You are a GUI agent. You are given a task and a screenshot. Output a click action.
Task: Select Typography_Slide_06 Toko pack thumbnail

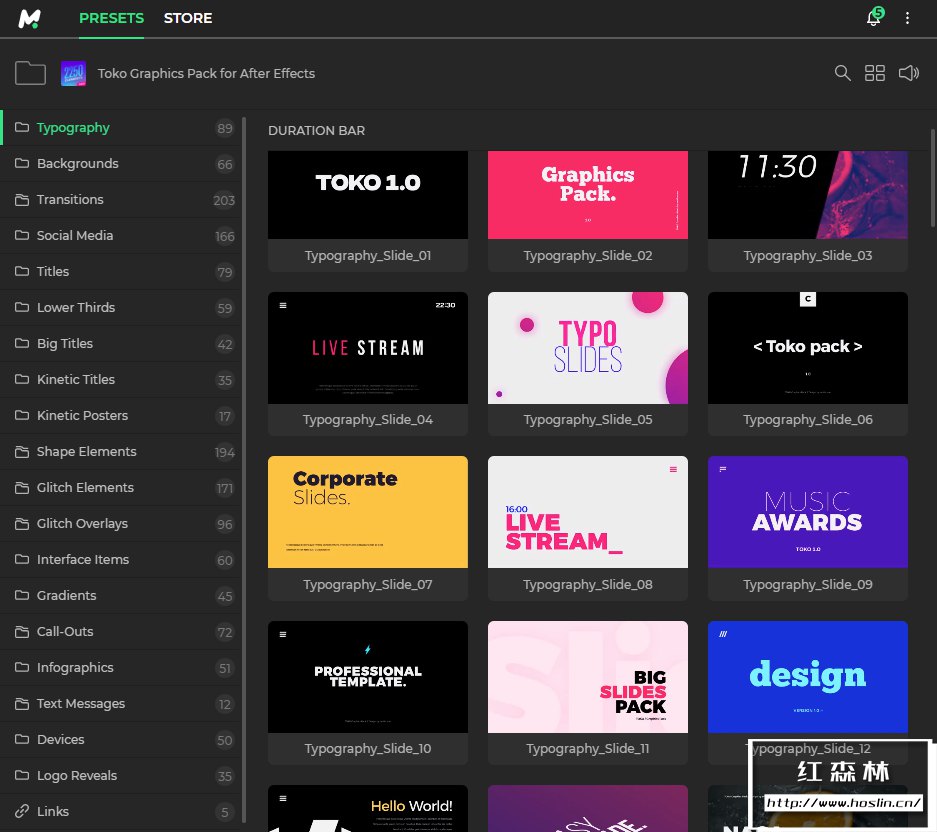(x=807, y=348)
